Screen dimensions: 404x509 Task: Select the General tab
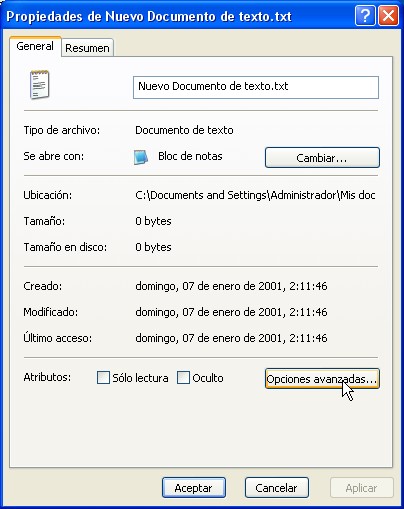tap(35, 46)
